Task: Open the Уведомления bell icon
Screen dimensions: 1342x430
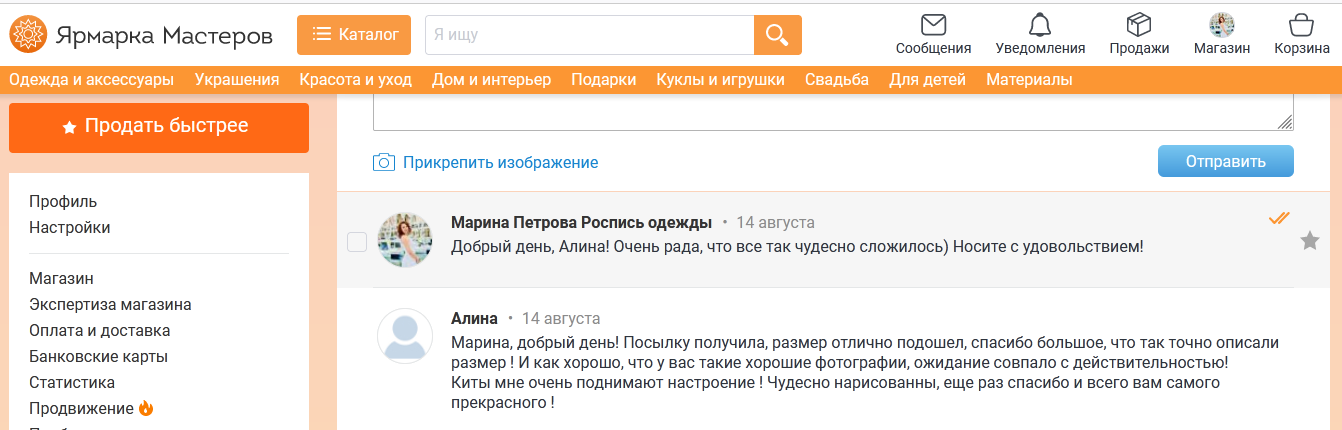Action: click(x=1040, y=24)
